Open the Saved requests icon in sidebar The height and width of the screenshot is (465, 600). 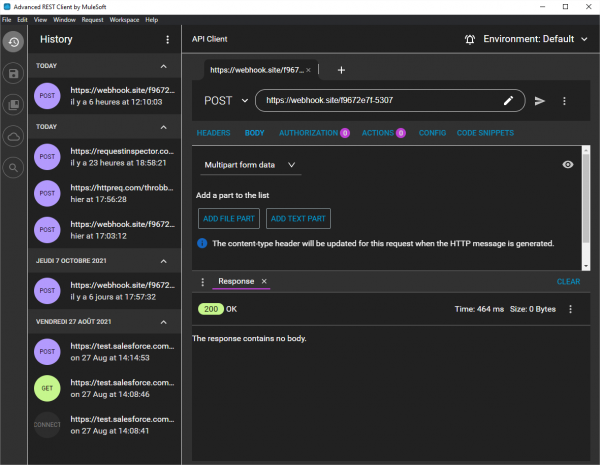(13, 73)
